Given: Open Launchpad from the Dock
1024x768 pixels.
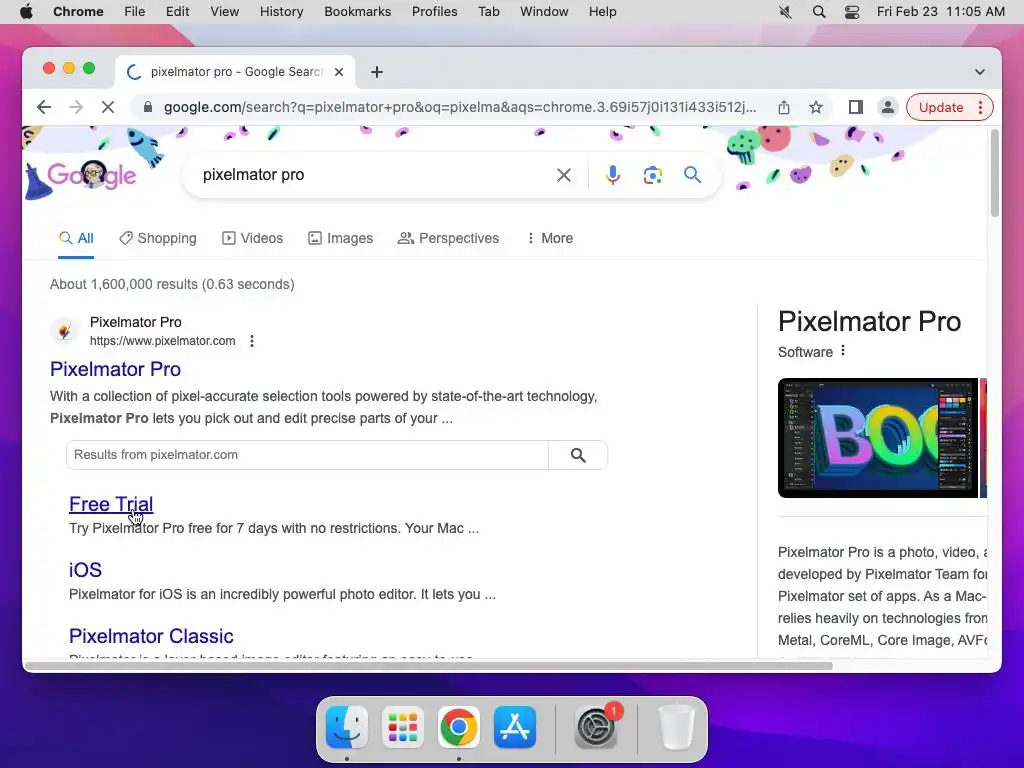Looking at the screenshot, I should tap(403, 727).
